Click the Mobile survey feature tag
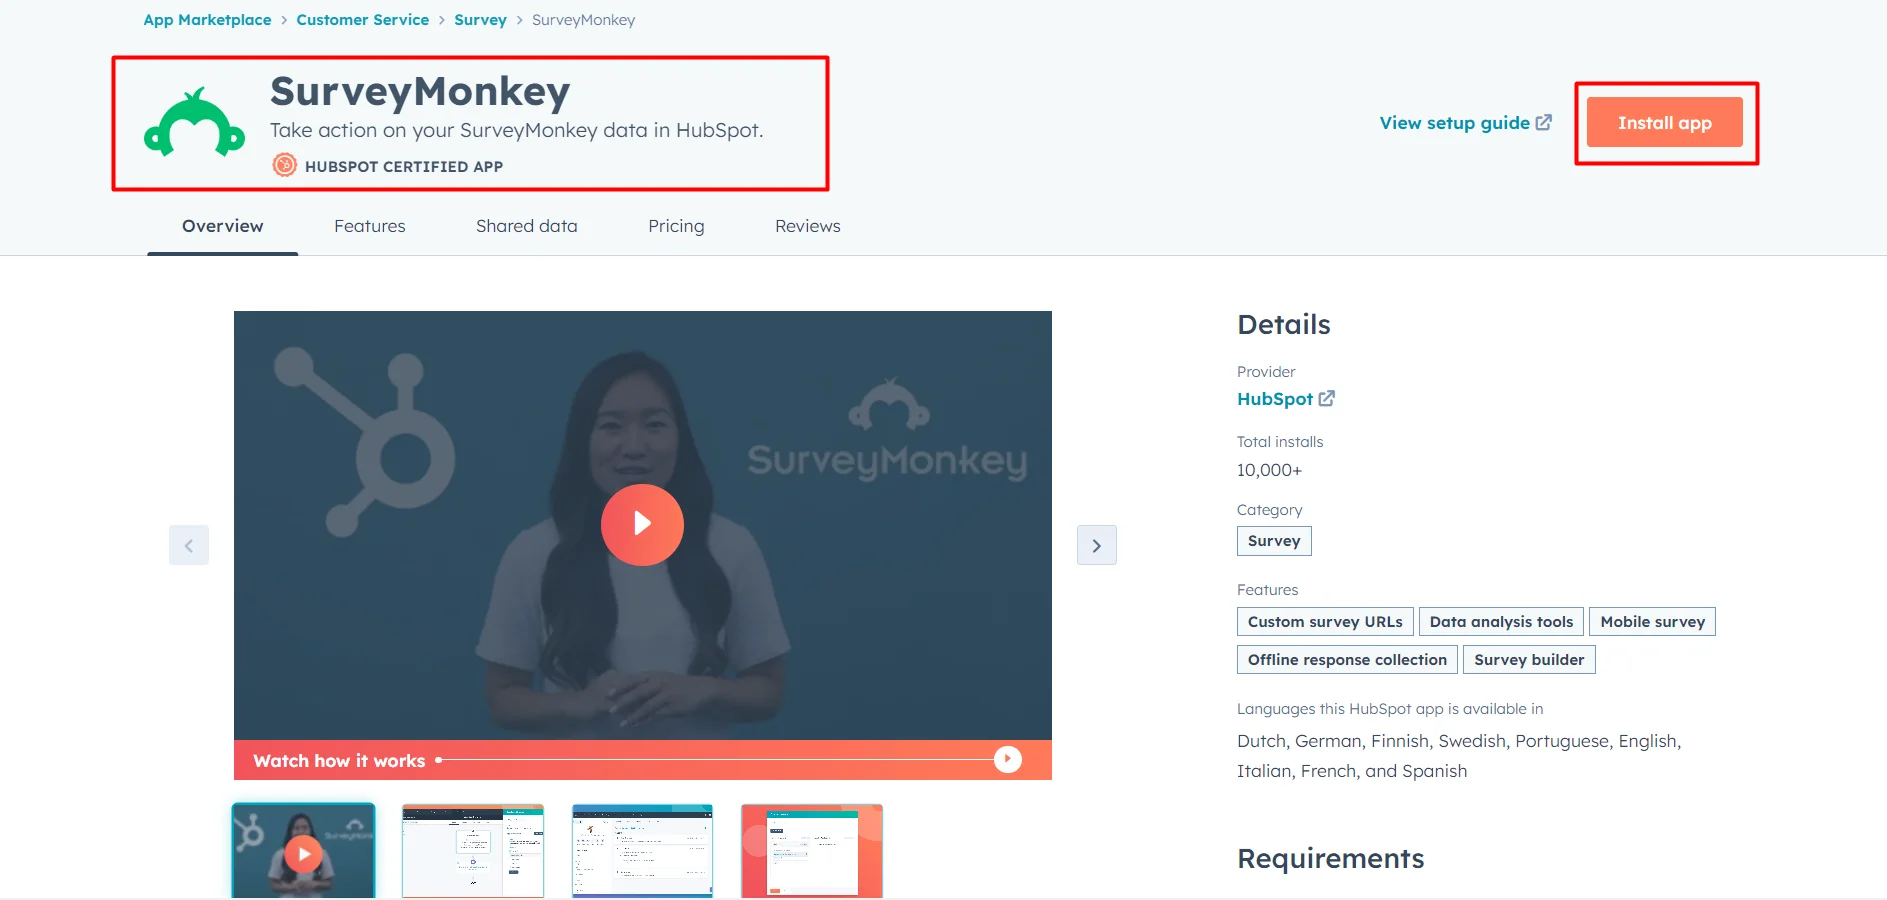Screen dimensions: 1887x900 click(x=1653, y=621)
